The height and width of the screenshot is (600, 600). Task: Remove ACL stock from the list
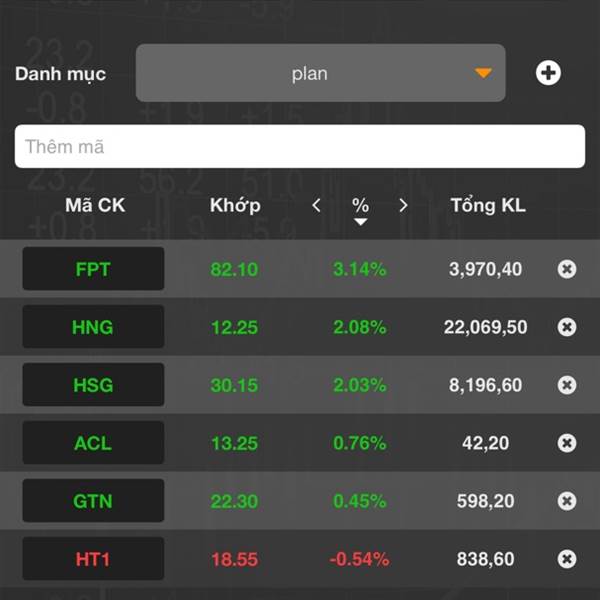pyautogui.click(x=567, y=443)
